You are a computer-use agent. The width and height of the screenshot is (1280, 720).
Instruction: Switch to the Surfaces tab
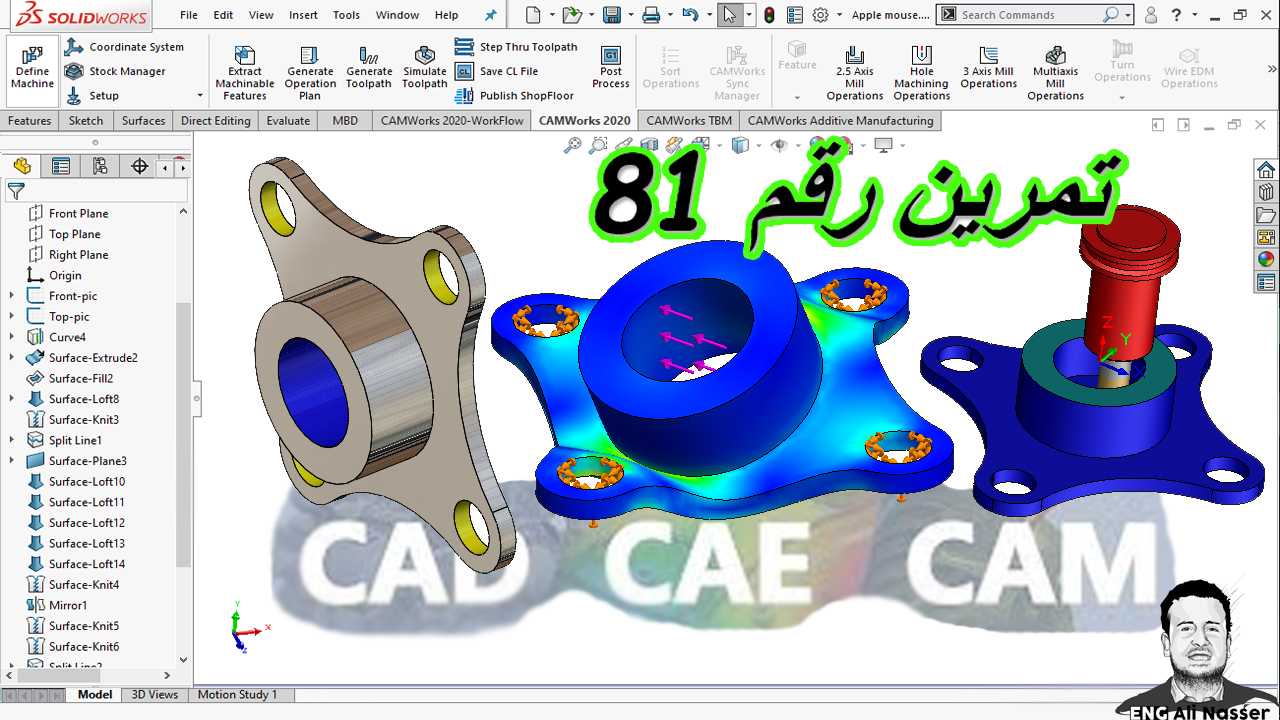[143, 121]
